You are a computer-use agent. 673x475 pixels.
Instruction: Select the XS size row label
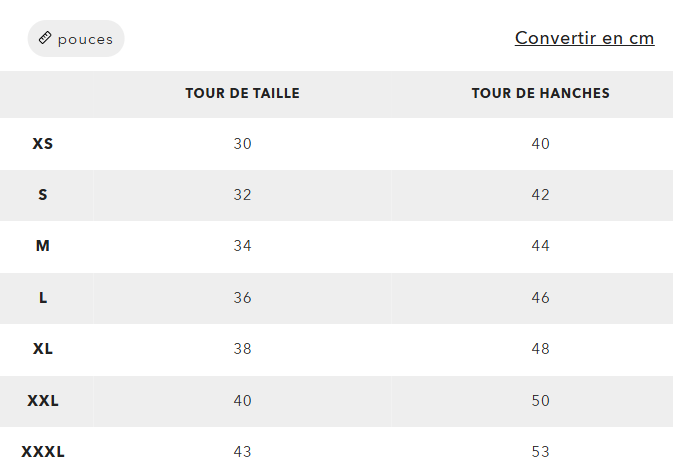point(43,144)
